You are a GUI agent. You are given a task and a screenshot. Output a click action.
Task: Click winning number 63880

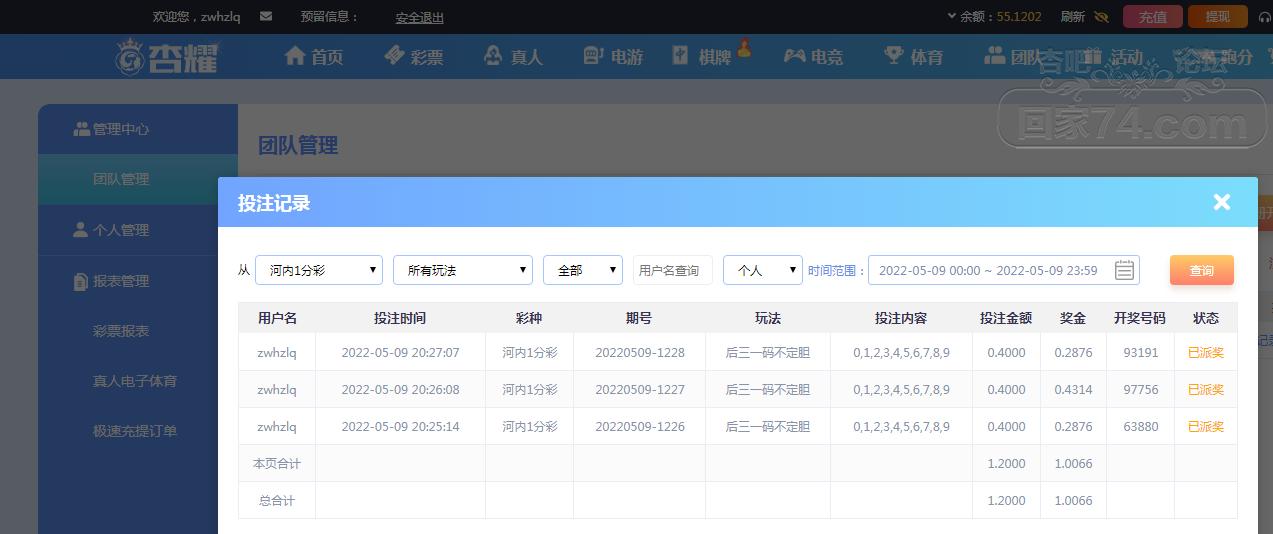[x=1140, y=426]
